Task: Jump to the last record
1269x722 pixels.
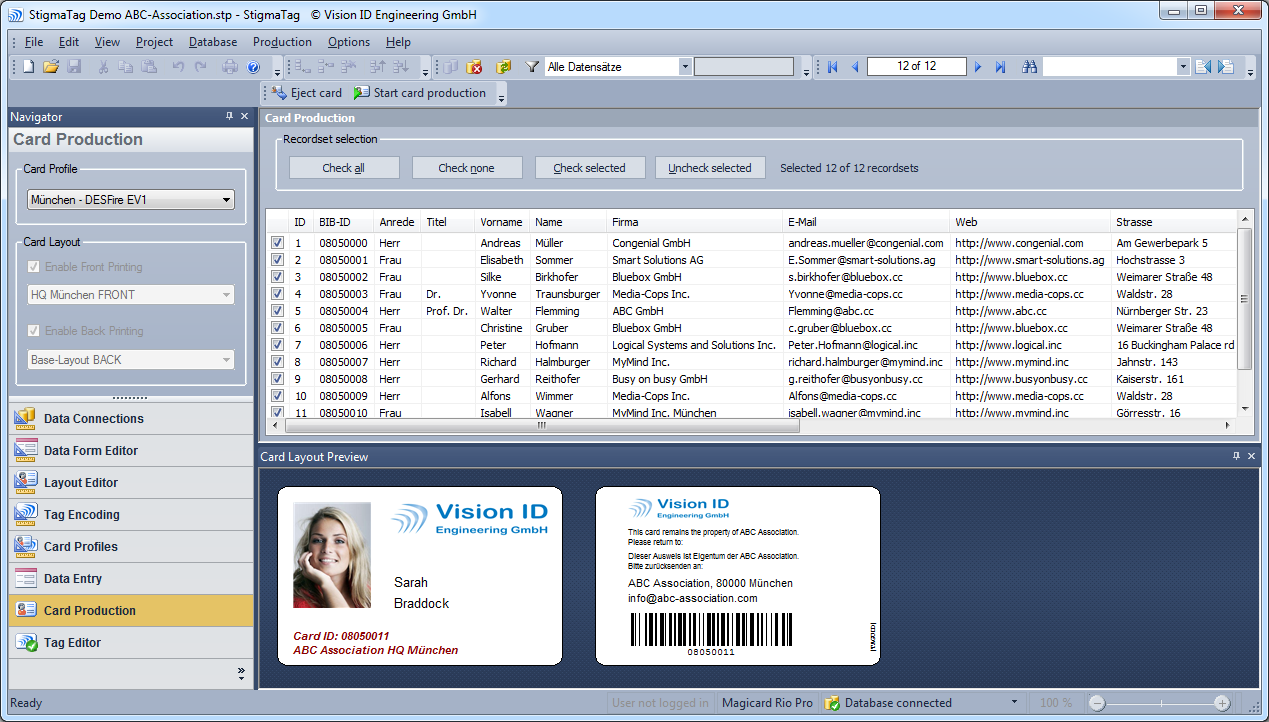Action: [1000, 67]
